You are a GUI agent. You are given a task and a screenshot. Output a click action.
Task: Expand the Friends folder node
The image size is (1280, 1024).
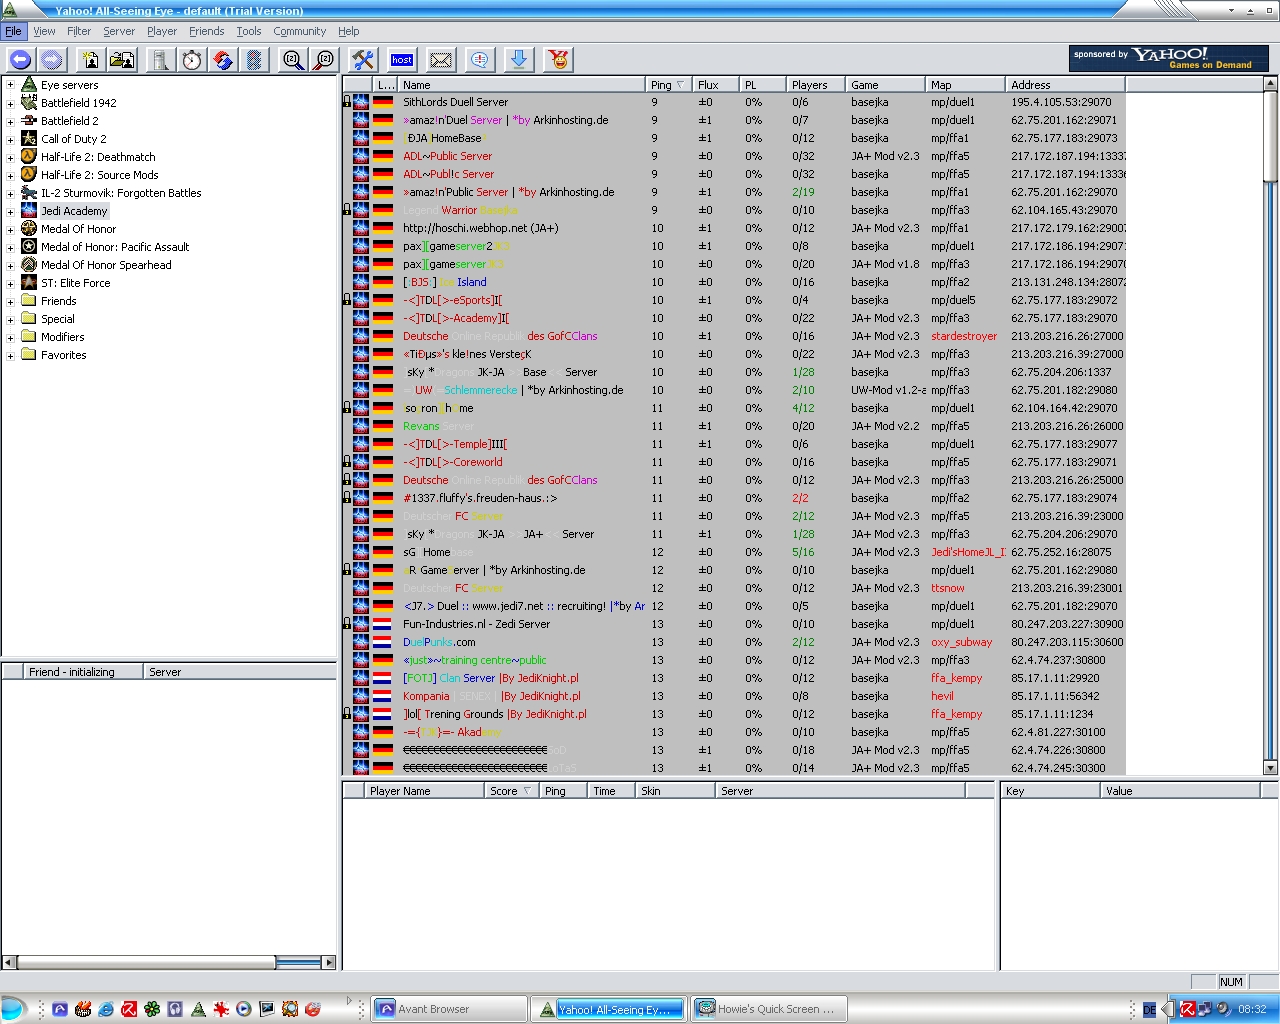pyautogui.click(x=10, y=301)
